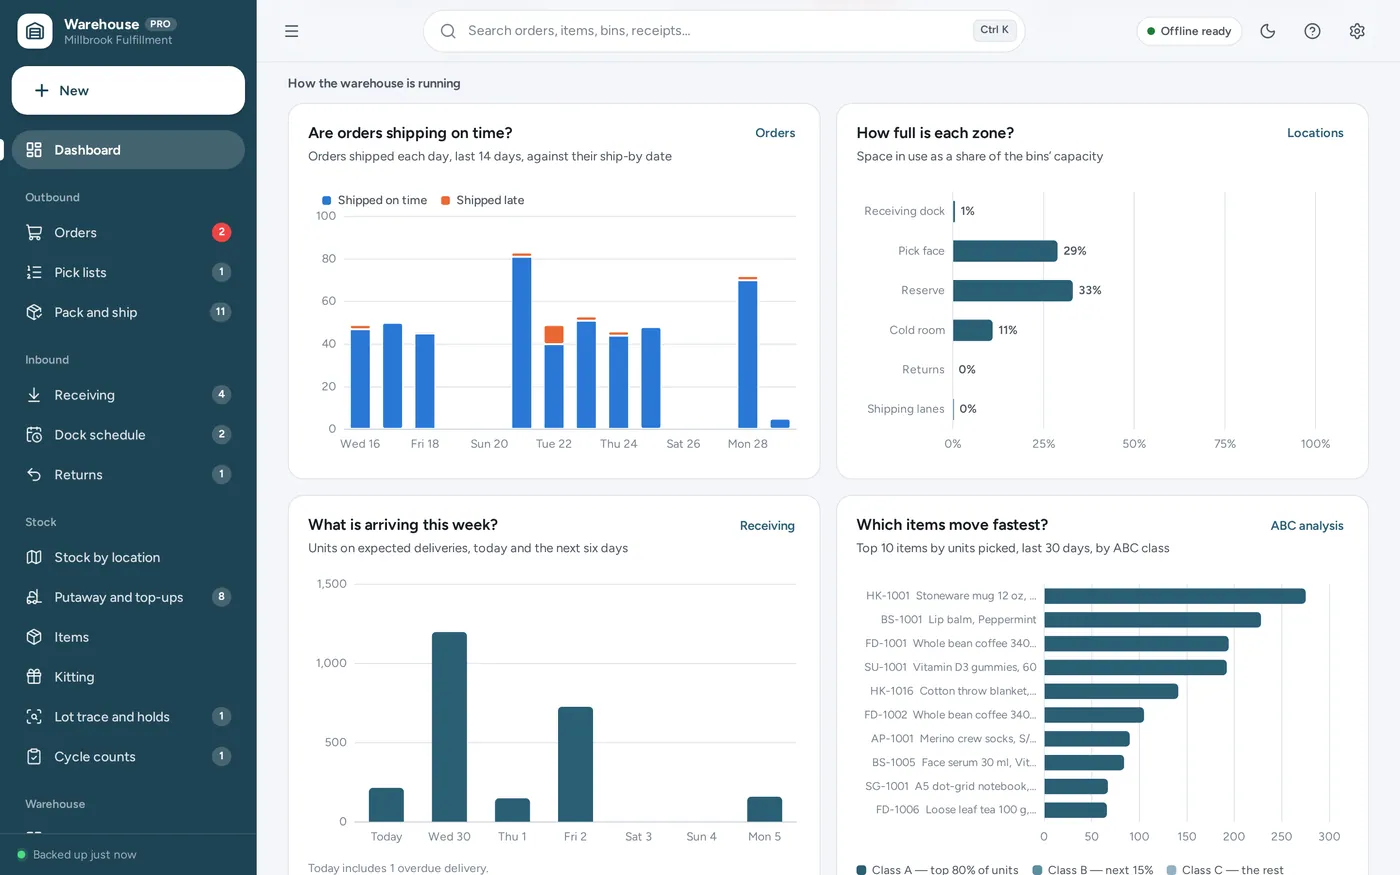The height and width of the screenshot is (875, 1400).
Task: Click the Pick lists icon
Action: coord(34,273)
